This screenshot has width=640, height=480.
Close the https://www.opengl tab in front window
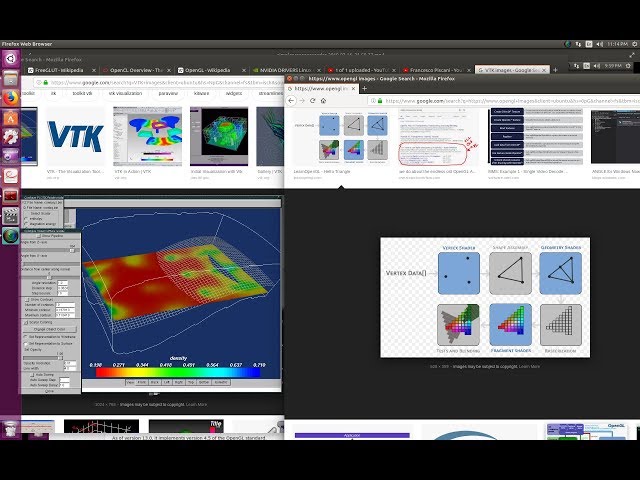coord(354,88)
